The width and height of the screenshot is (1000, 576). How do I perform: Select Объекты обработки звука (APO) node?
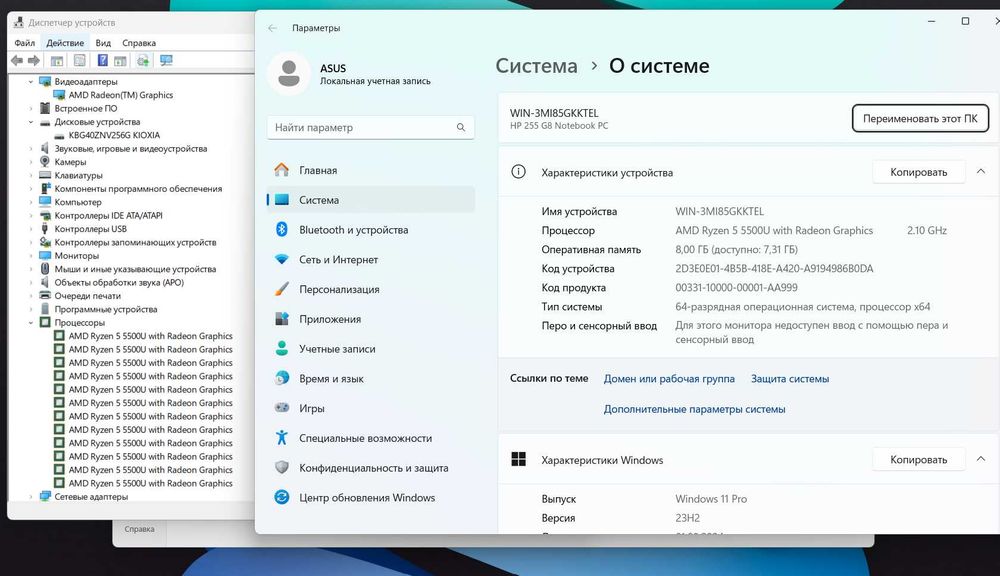tap(119, 283)
